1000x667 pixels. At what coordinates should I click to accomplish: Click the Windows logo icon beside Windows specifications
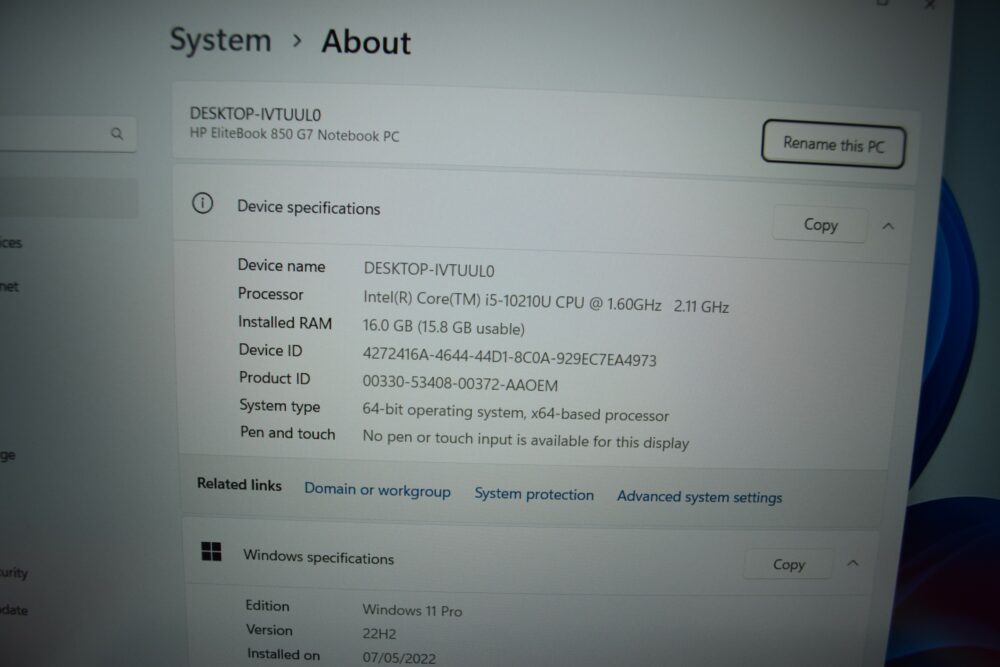[x=211, y=552]
